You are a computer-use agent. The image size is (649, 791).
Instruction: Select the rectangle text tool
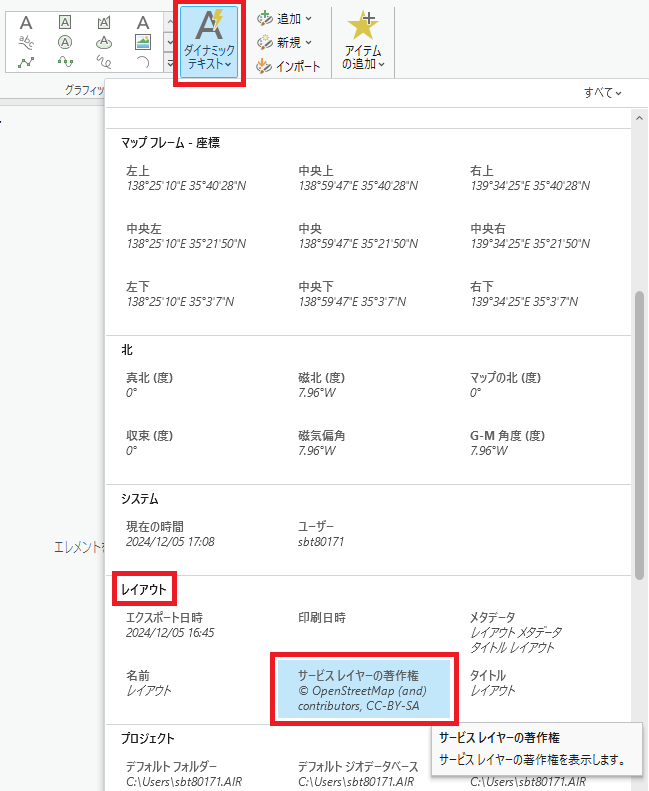(65, 22)
